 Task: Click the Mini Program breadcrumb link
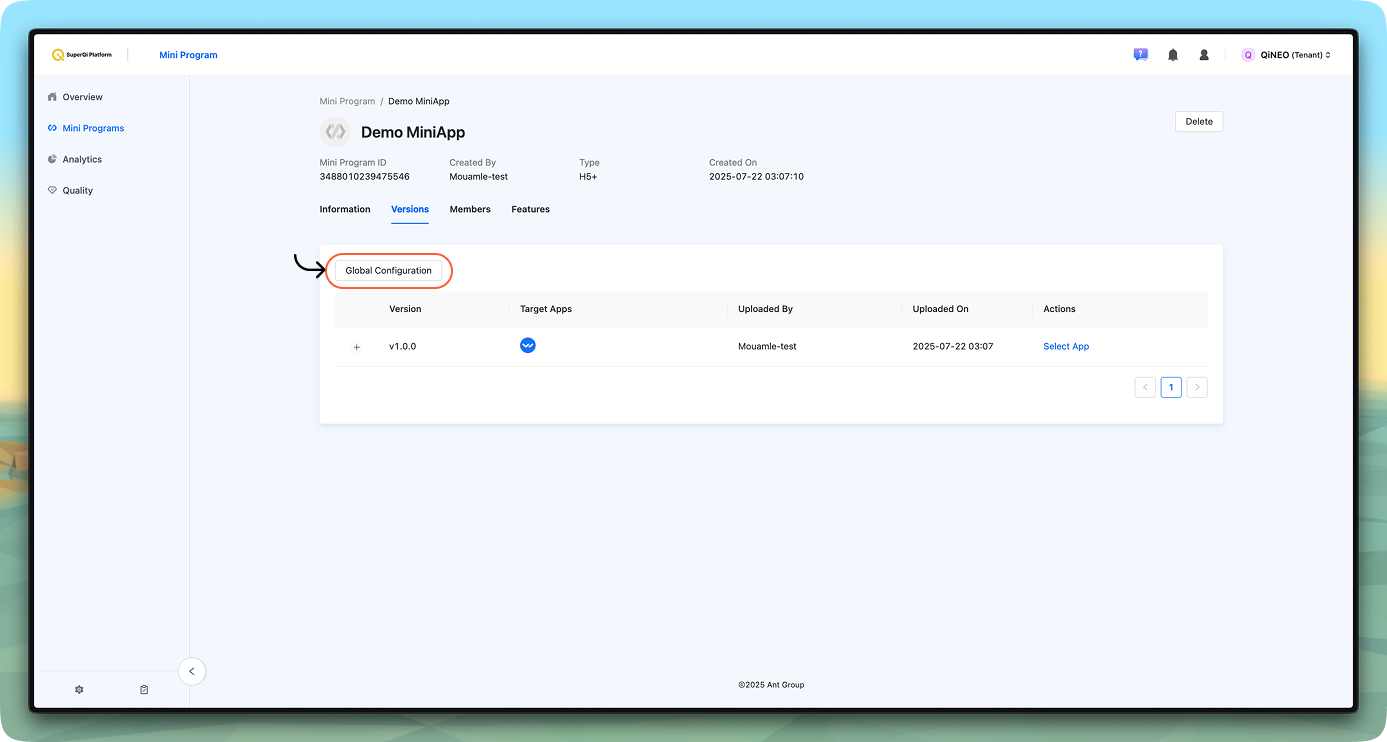tap(347, 101)
